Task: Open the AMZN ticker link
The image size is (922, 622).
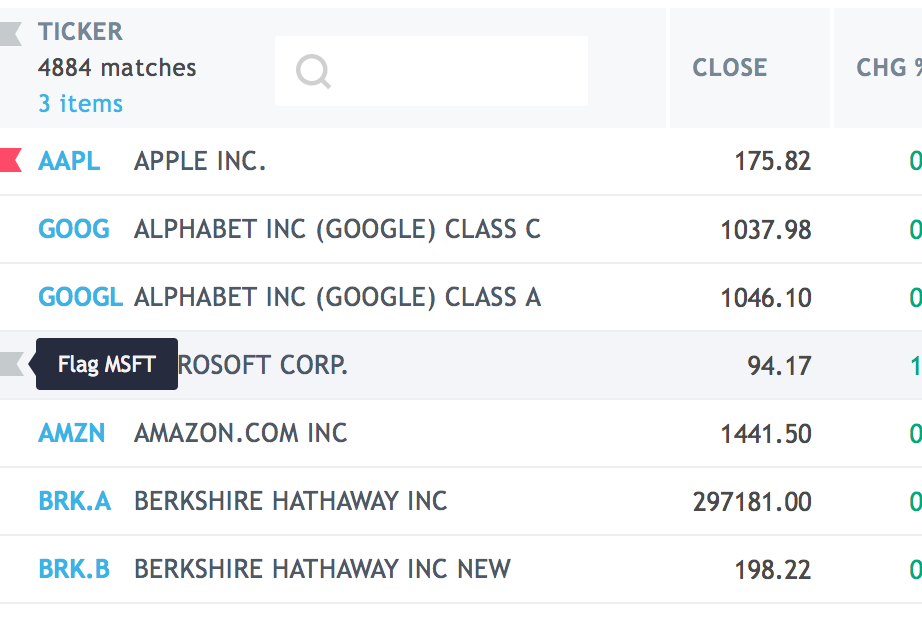Action: coord(72,433)
